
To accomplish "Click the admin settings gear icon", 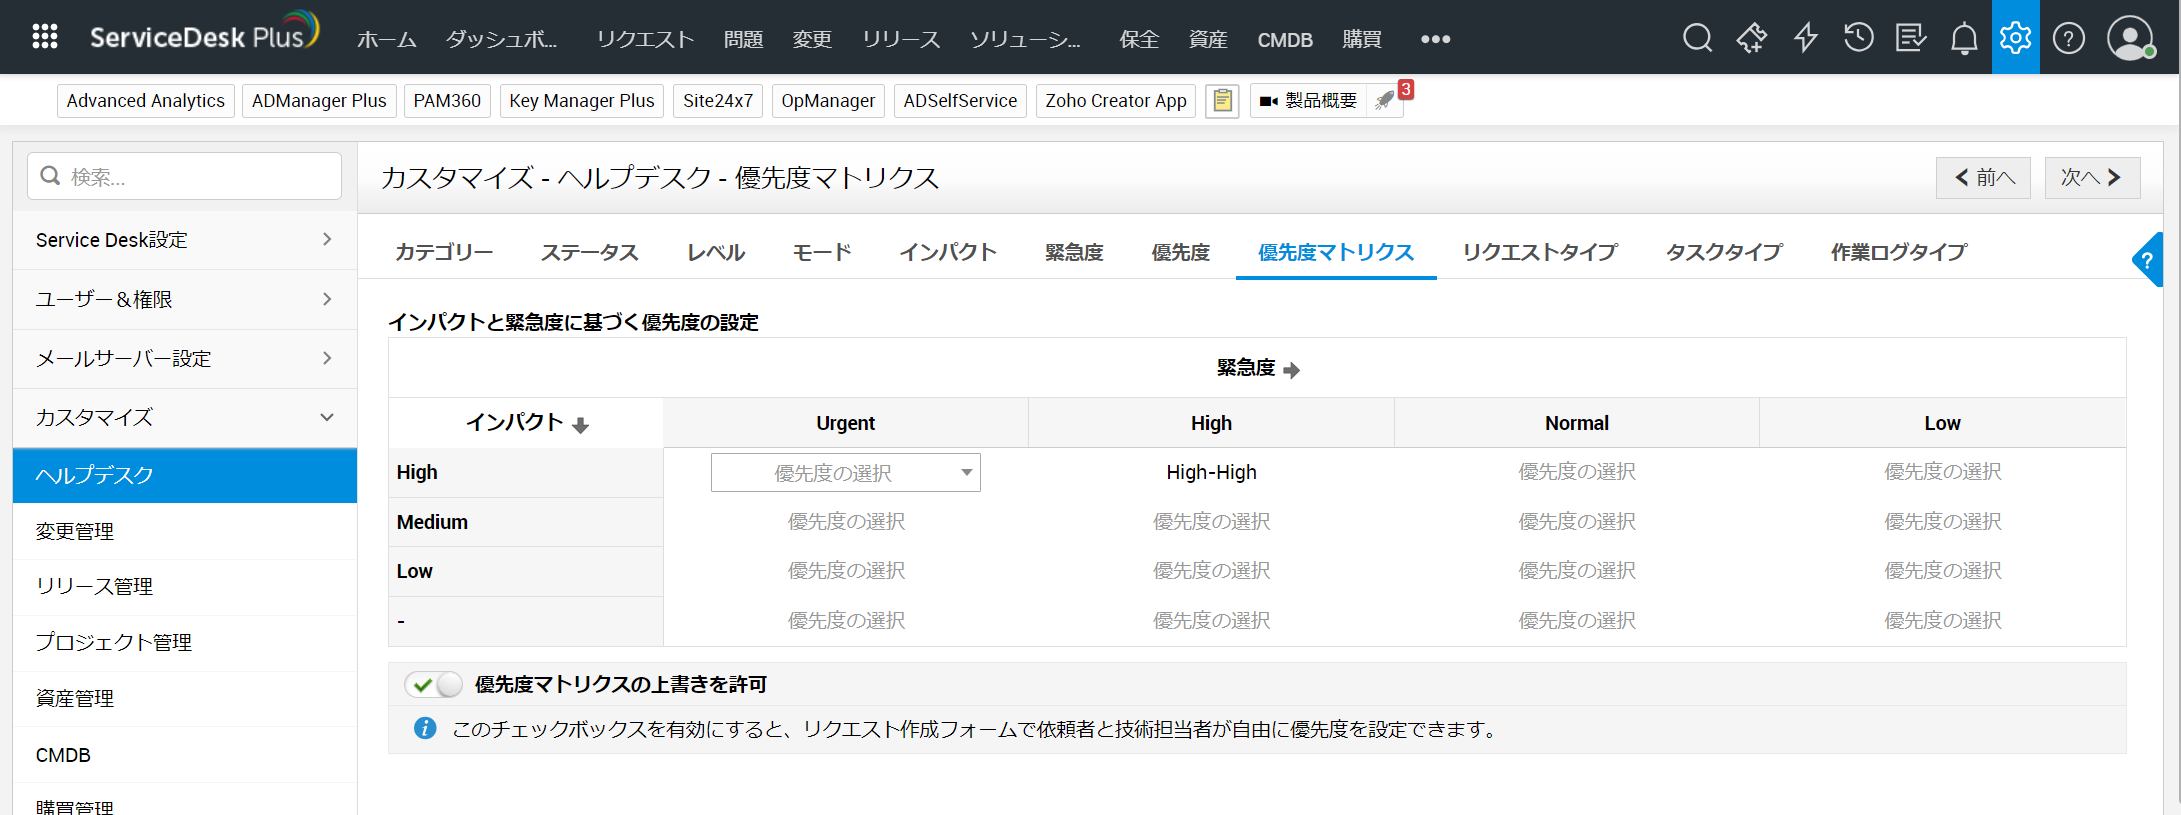I will (2015, 38).
